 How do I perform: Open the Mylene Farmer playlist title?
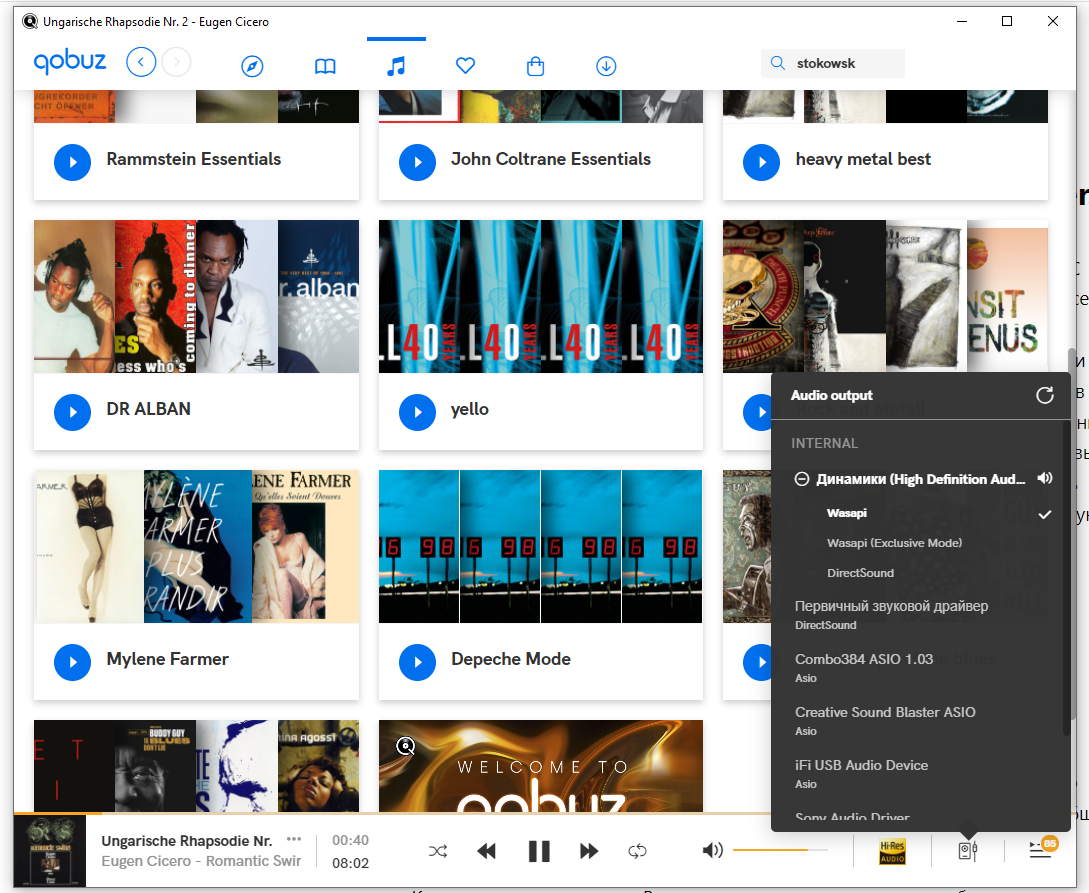(167, 659)
